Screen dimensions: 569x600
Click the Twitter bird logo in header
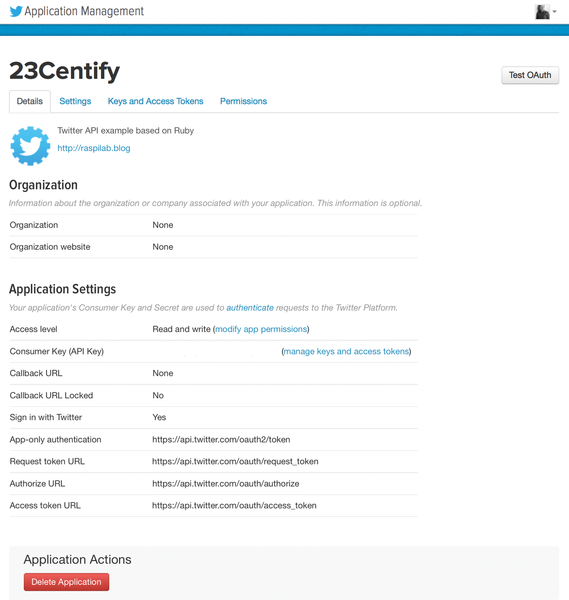tap(16, 11)
